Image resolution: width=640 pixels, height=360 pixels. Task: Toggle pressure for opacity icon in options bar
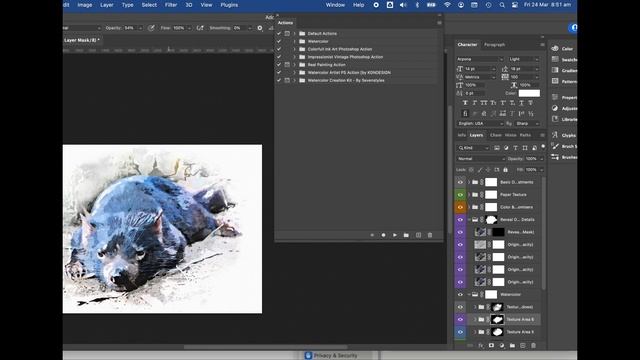coord(151,28)
